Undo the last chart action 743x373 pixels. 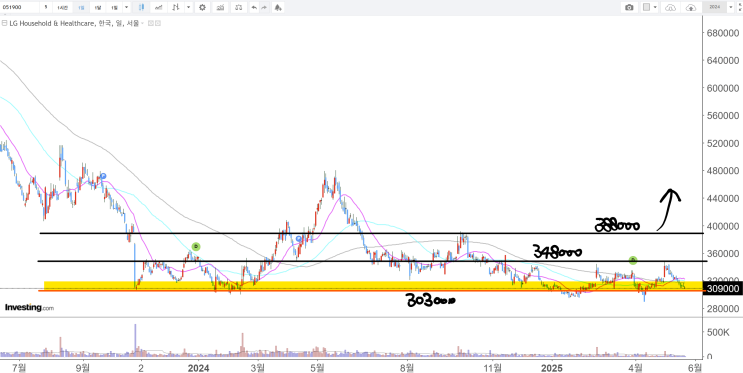click(x=254, y=7)
